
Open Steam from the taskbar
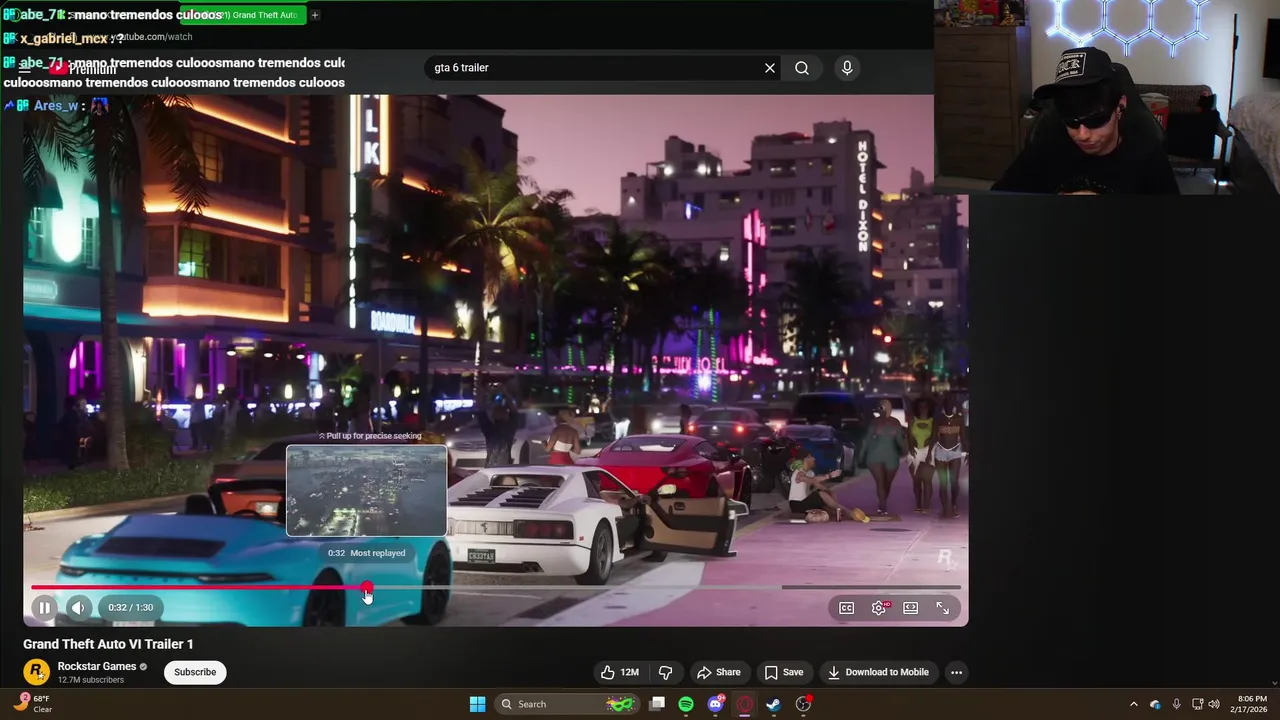click(773, 704)
